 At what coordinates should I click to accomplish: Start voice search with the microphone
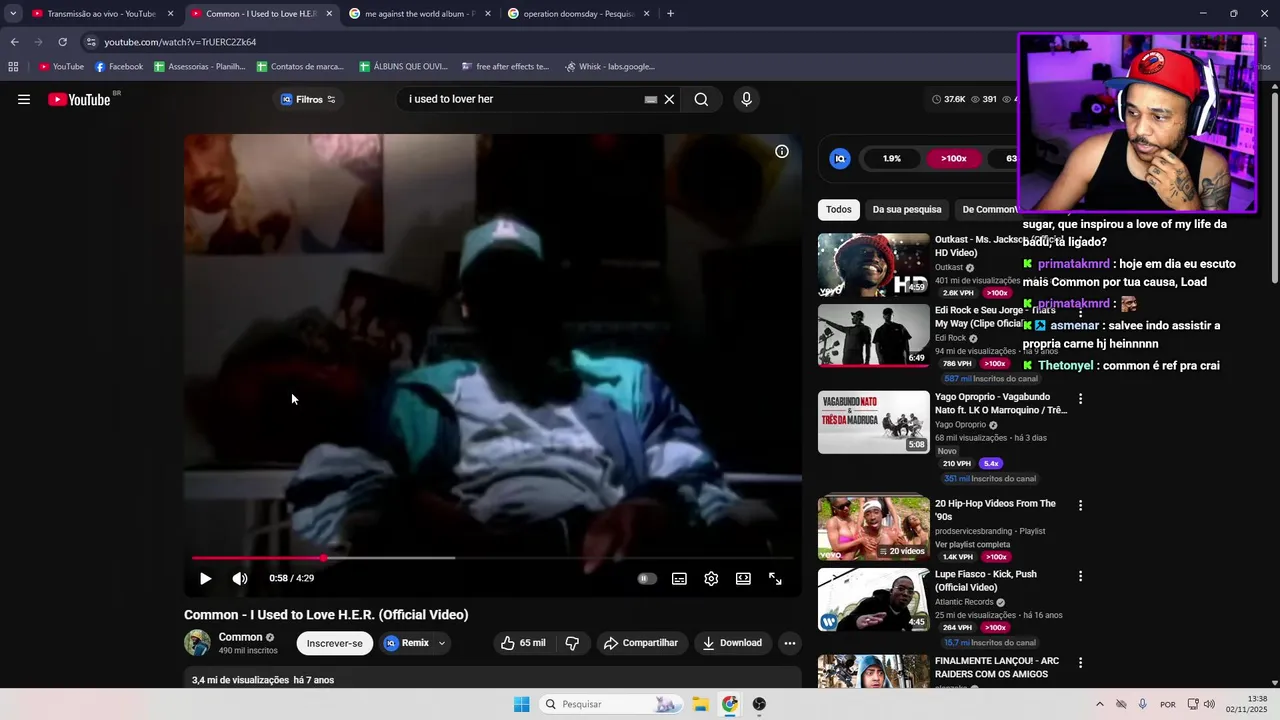(746, 99)
